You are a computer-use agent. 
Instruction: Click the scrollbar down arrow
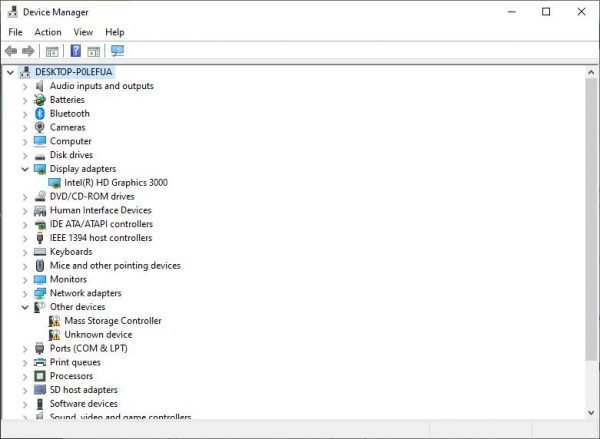click(591, 412)
